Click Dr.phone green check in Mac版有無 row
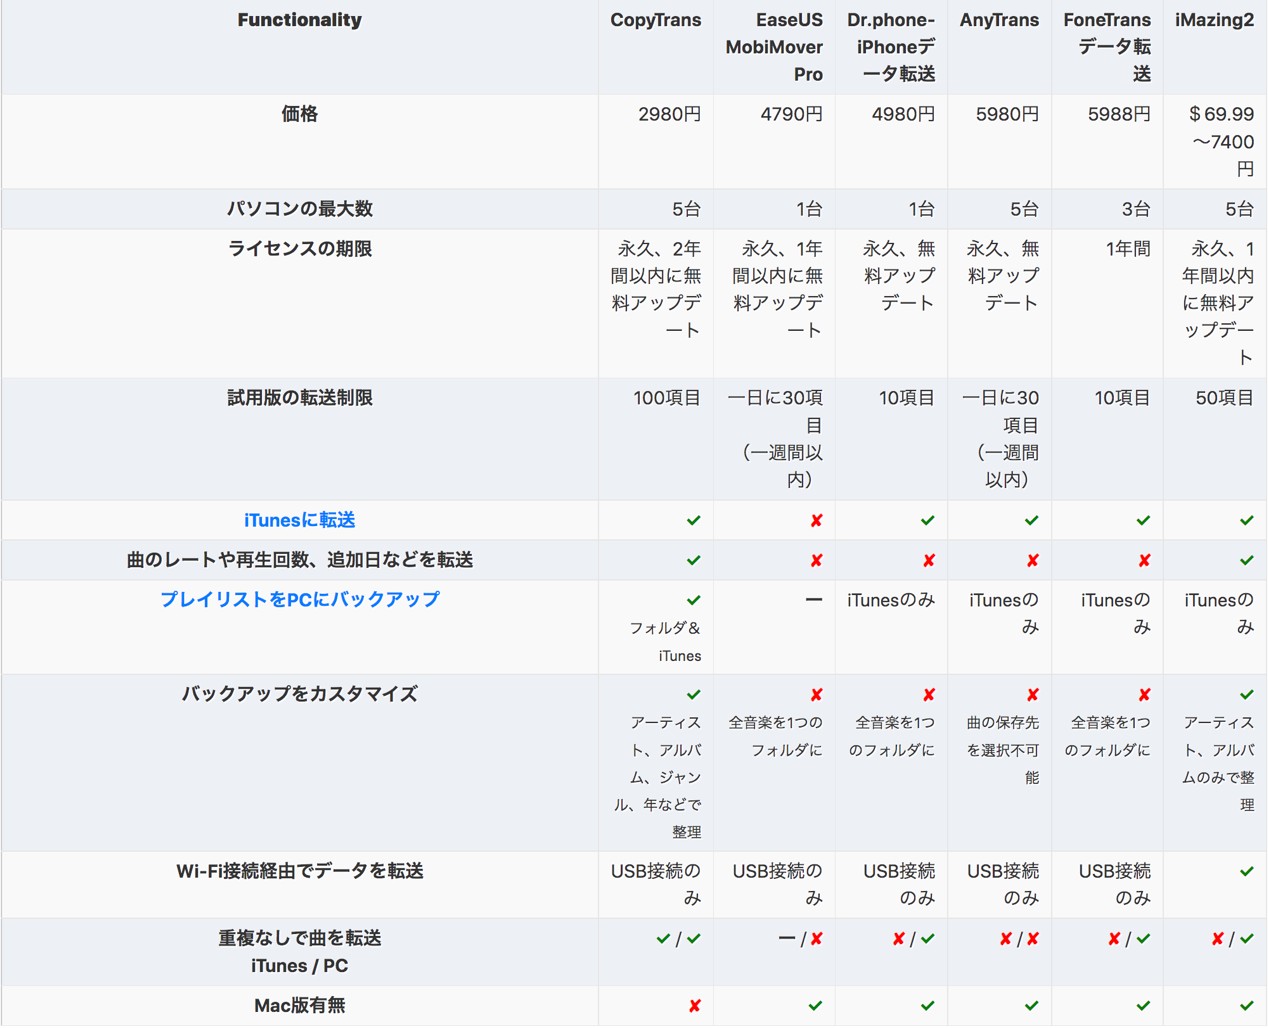Screen dimensions: 1268x1028 tap(927, 1006)
